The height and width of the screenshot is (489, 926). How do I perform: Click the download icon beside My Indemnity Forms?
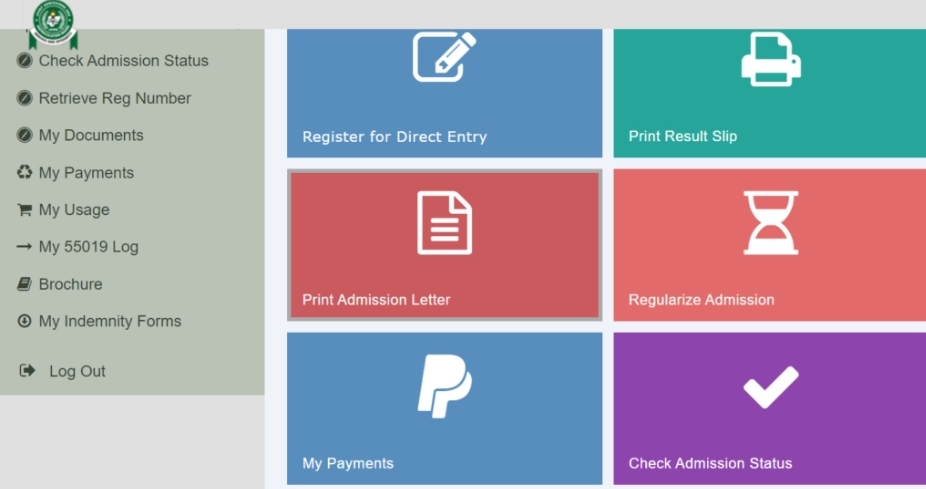[x=24, y=321]
